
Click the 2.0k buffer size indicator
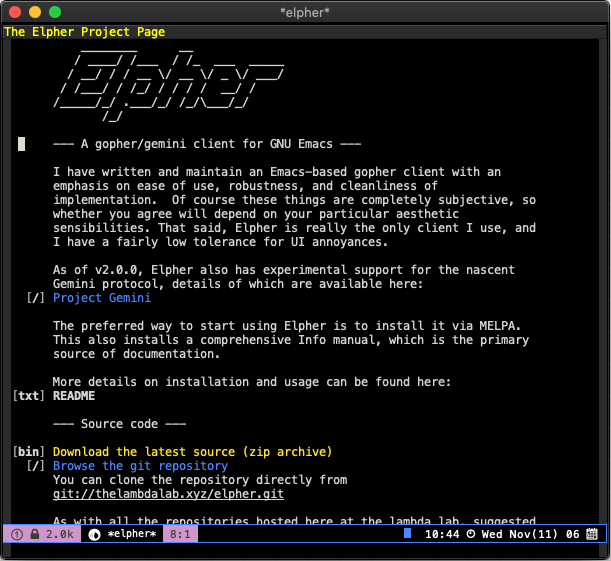pos(60,534)
